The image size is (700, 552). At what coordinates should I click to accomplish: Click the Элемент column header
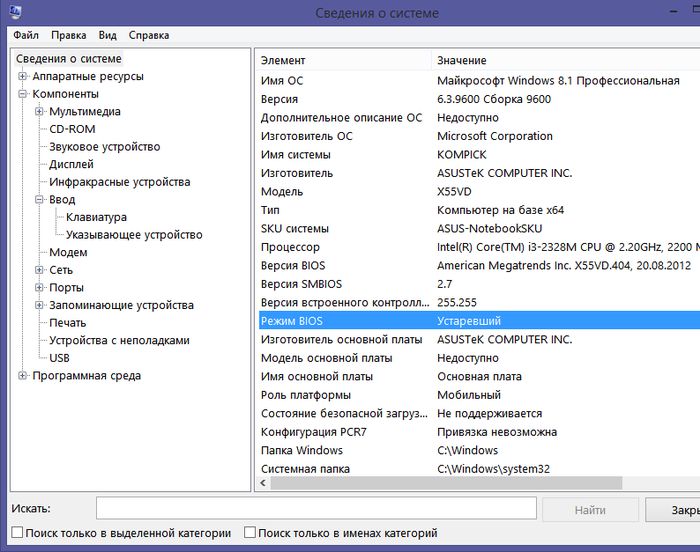point(283,61)
